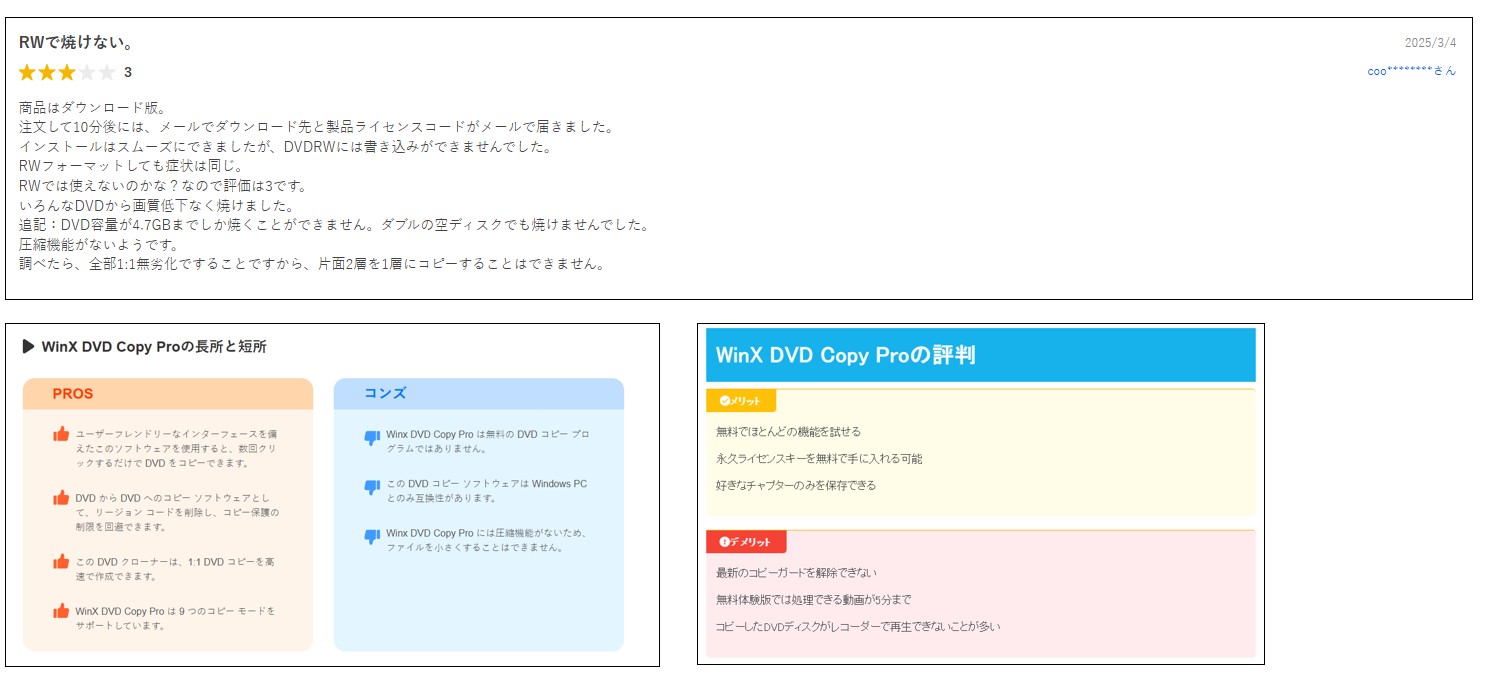The image size is (1490, 677).
Task: Click the line 商品はダウンロード版。
Action: tap(93, 108)
